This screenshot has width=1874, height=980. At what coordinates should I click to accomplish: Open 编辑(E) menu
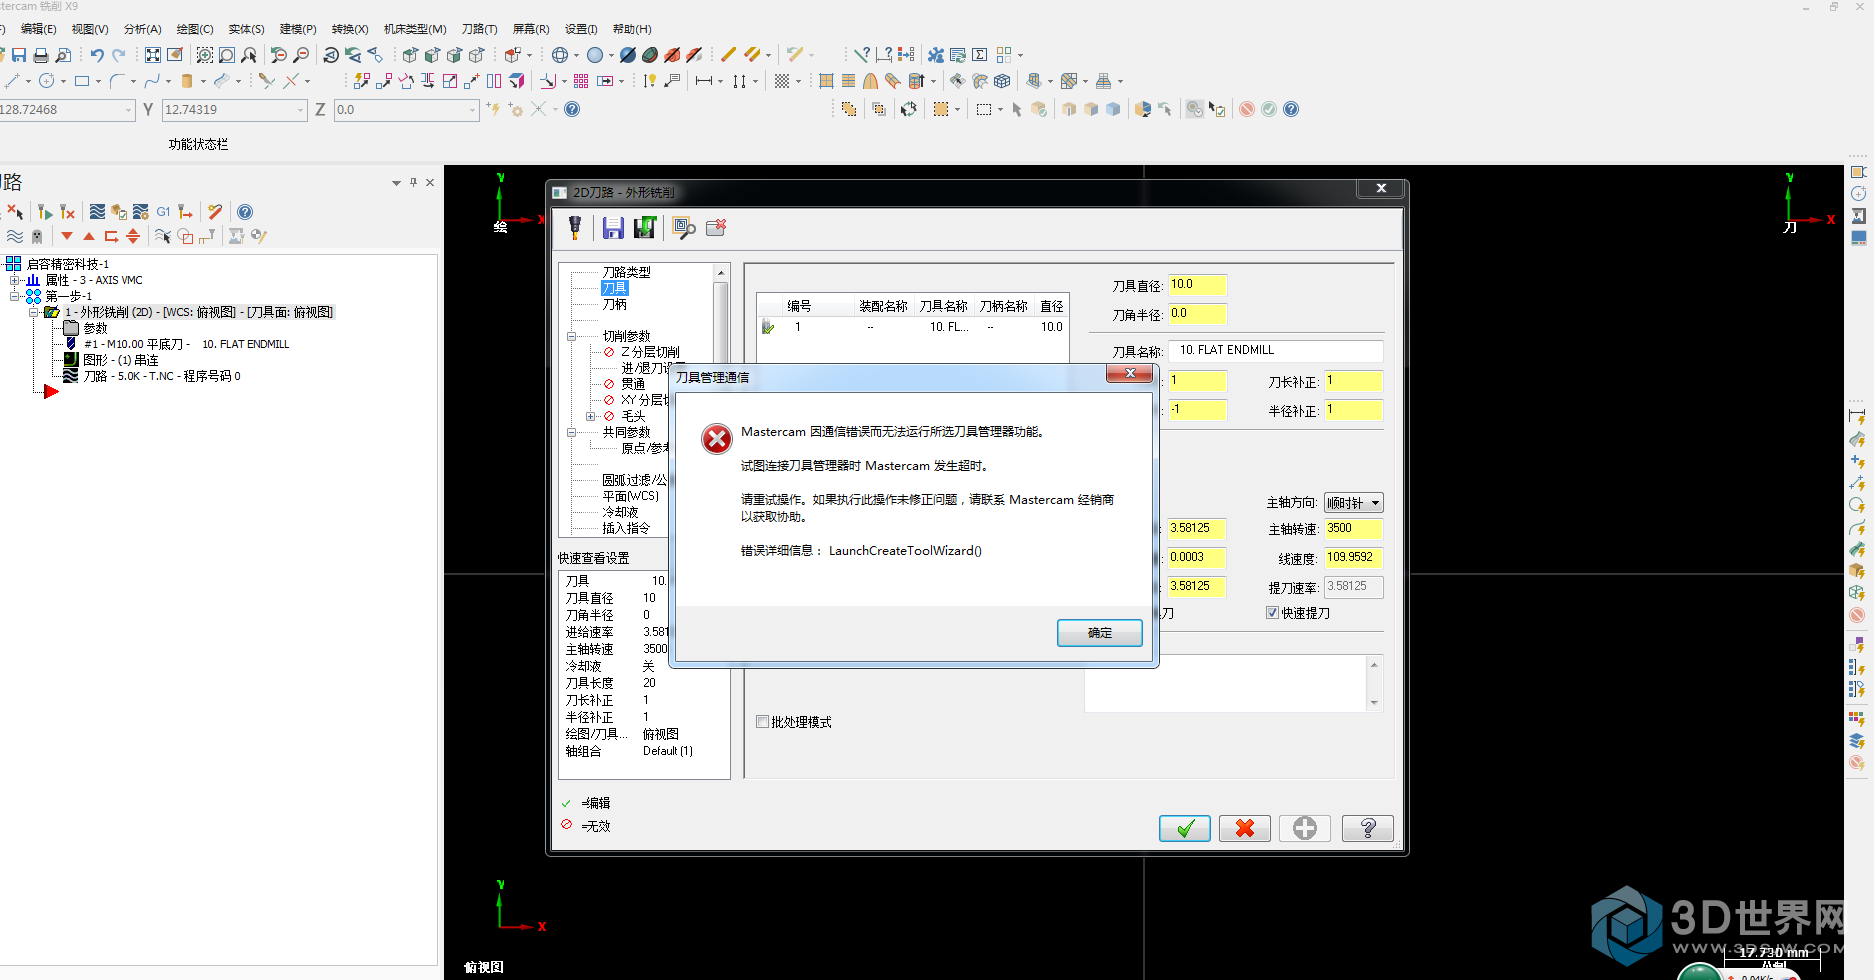click(38, 29)
